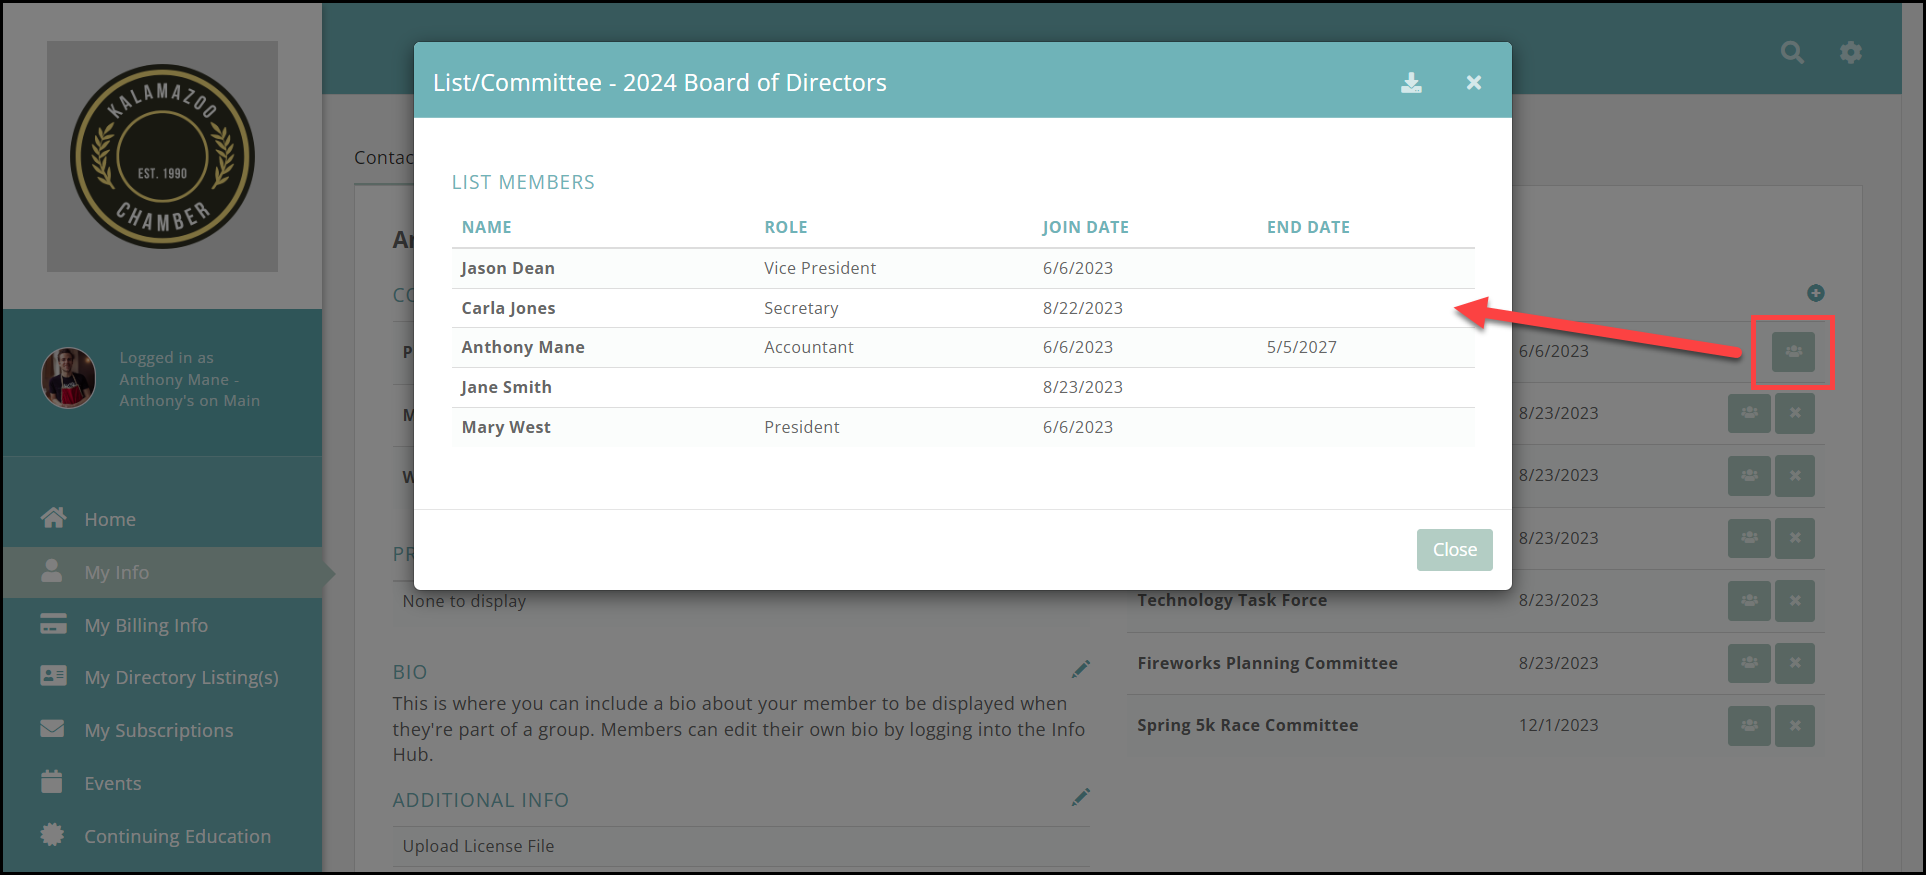Open My Billing Info page

pyautogui.click(x=146, y=625)
